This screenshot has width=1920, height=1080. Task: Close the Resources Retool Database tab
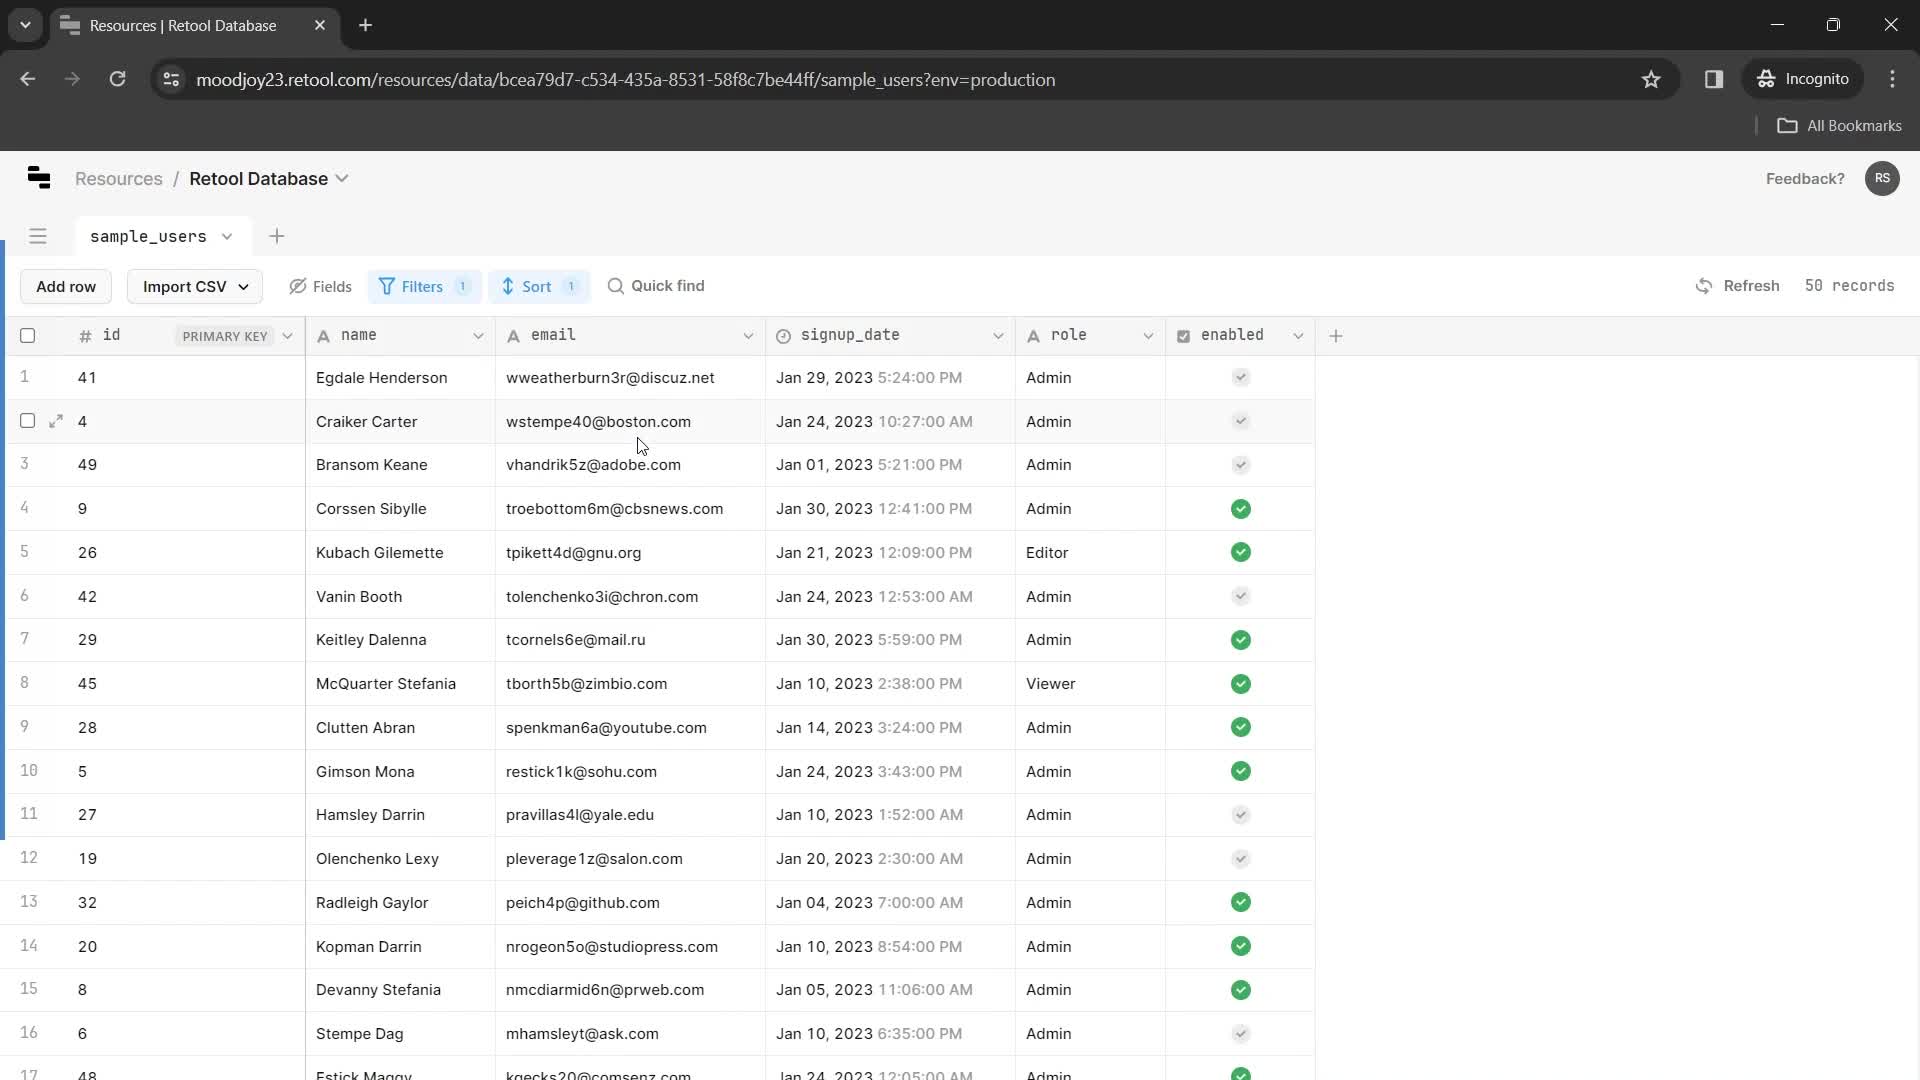[320, 25]
